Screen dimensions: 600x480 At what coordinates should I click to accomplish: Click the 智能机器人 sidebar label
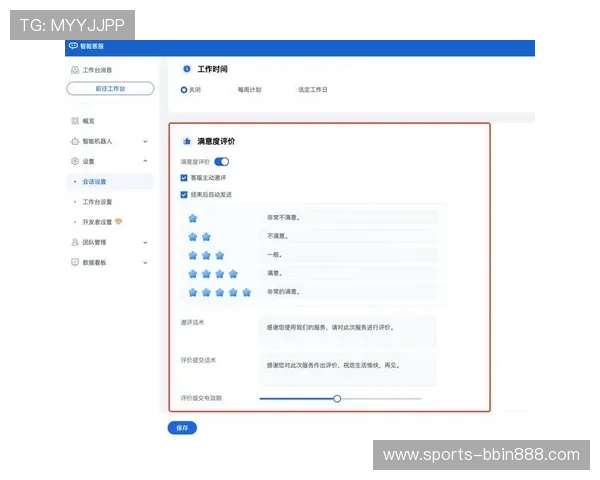(x=97, y=141)
